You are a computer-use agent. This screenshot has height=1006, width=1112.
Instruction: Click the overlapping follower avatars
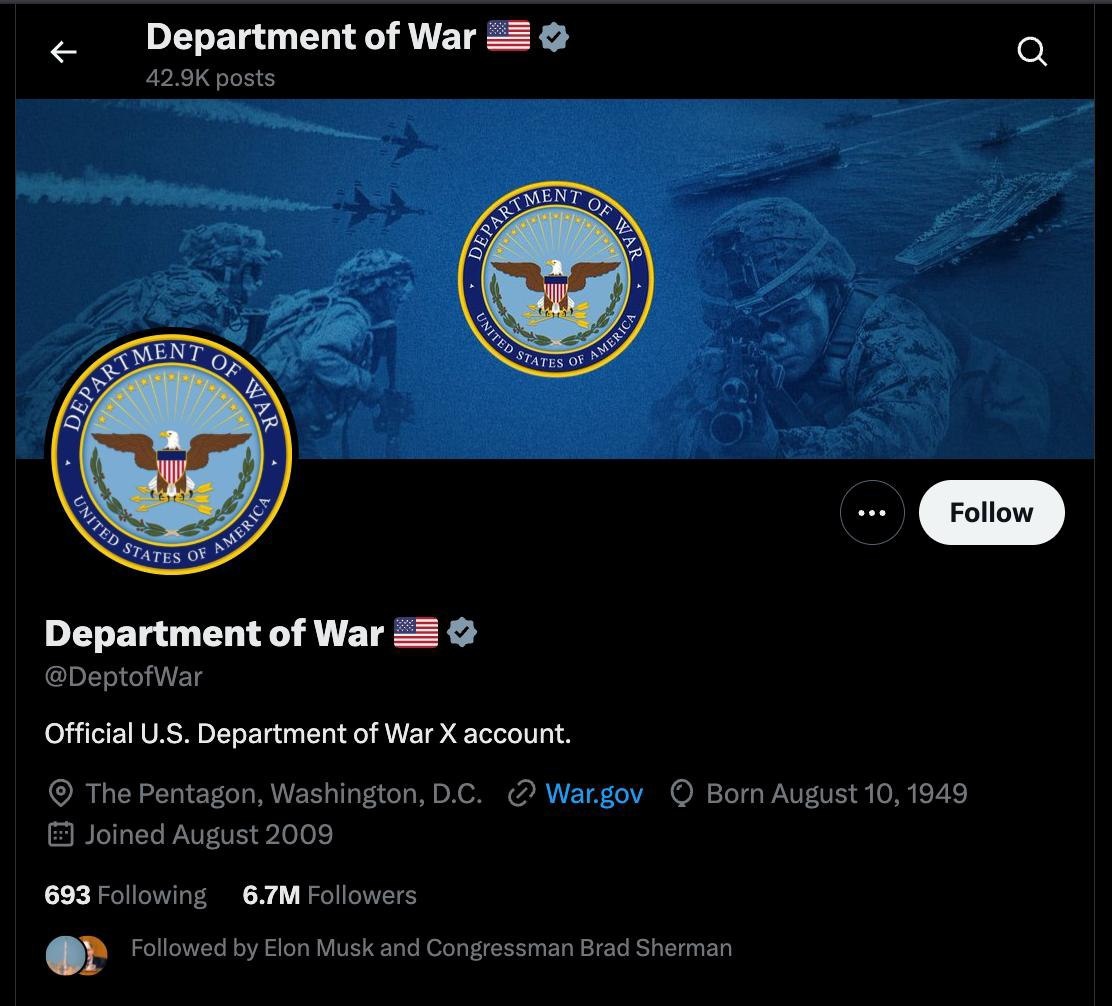point(77,955)
